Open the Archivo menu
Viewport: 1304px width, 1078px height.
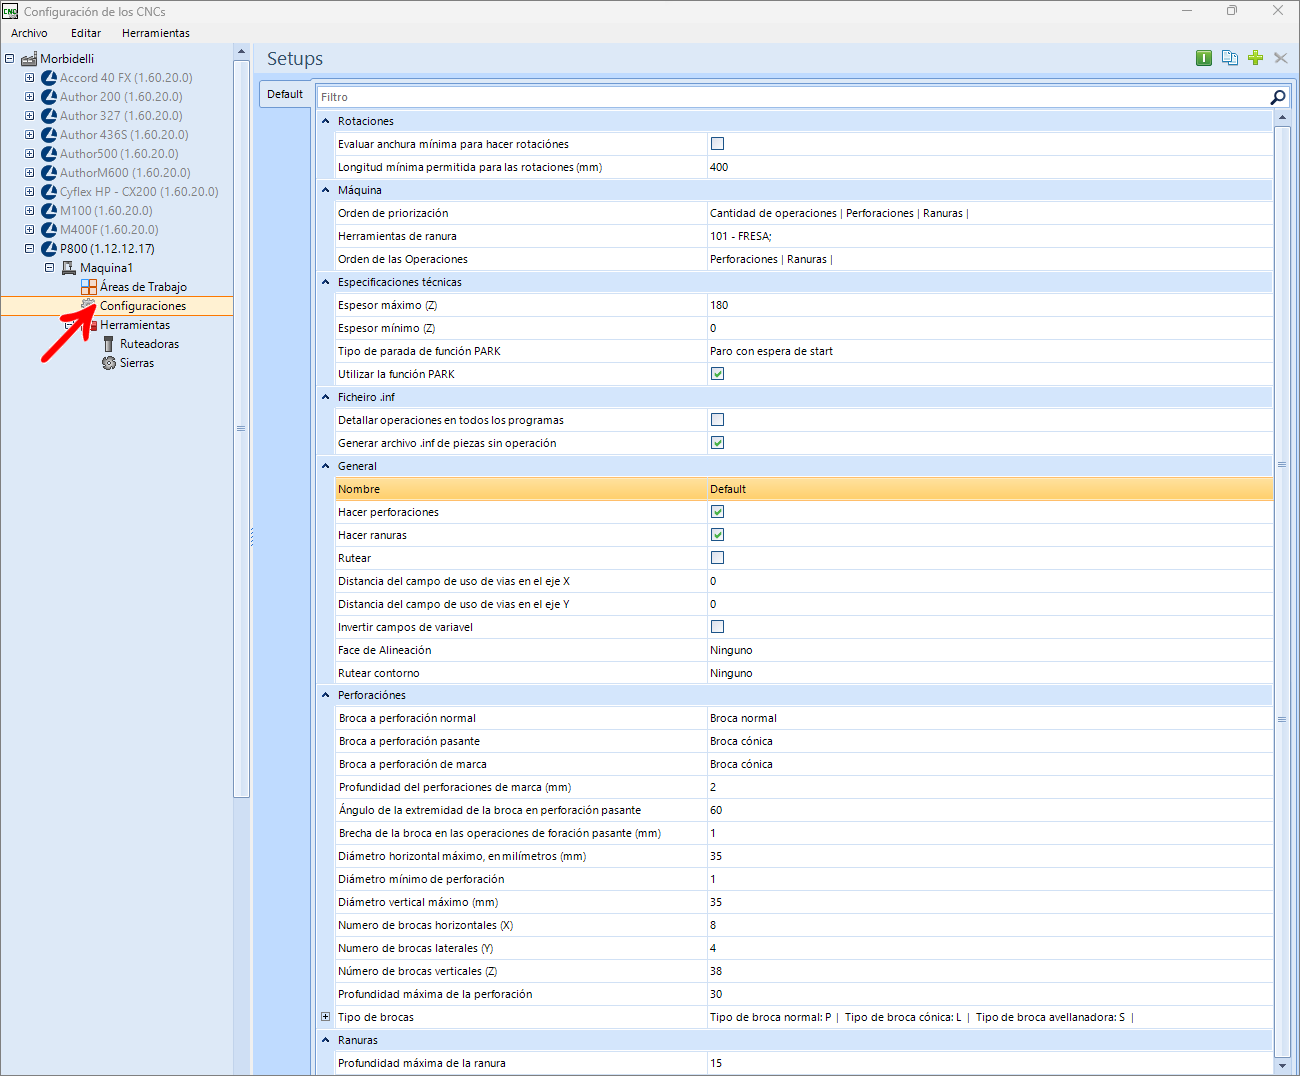pos(29,33)
